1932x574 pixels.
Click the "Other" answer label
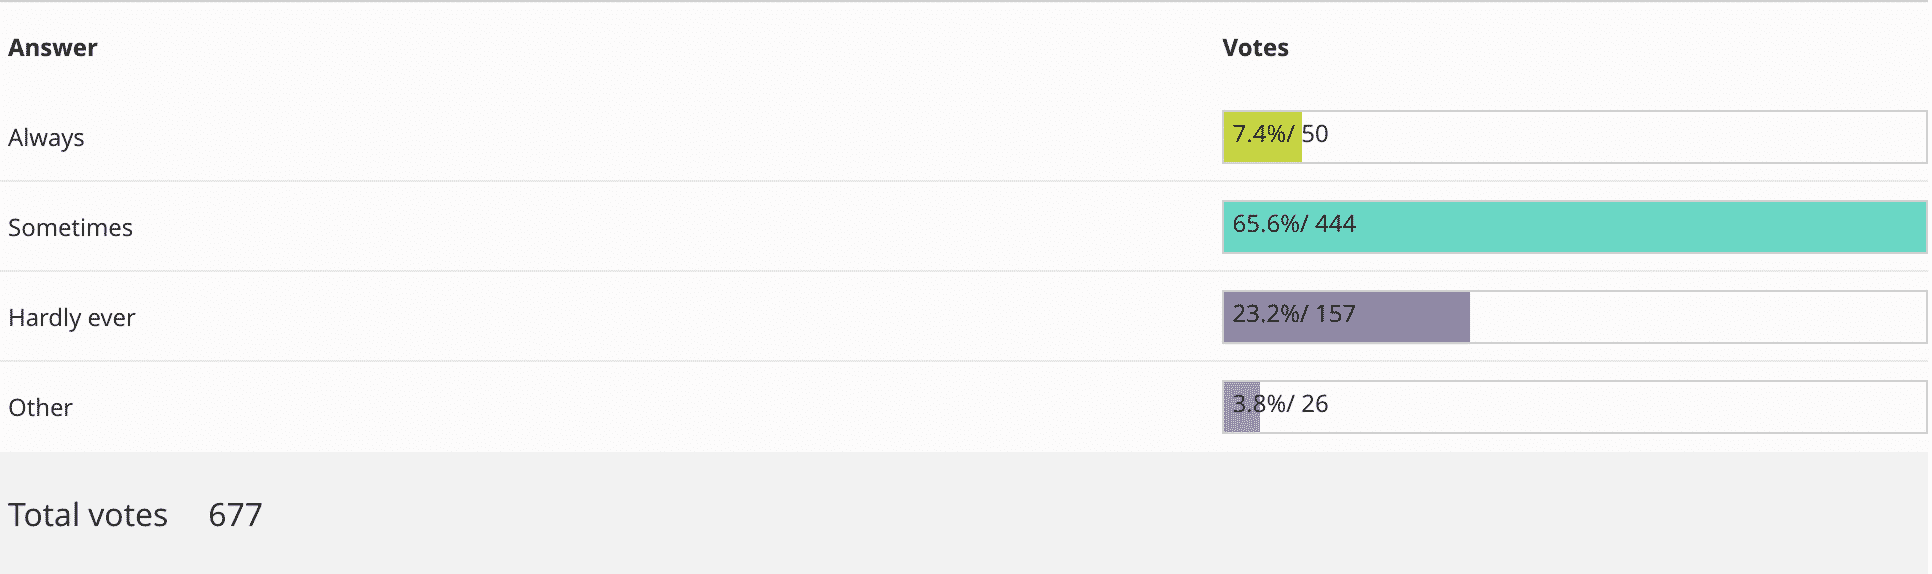[x=40, y=408]
